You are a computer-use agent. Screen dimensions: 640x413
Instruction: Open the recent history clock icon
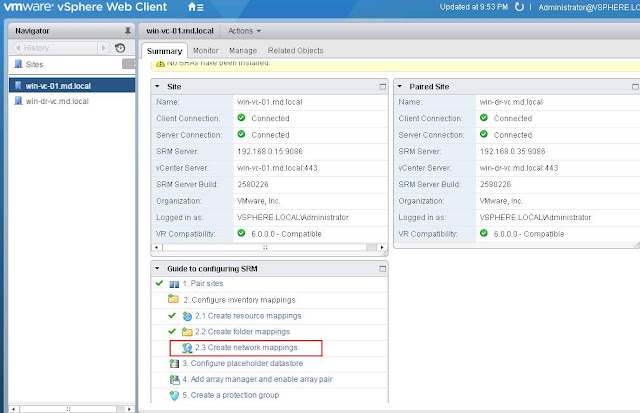(x=120, y=48)
